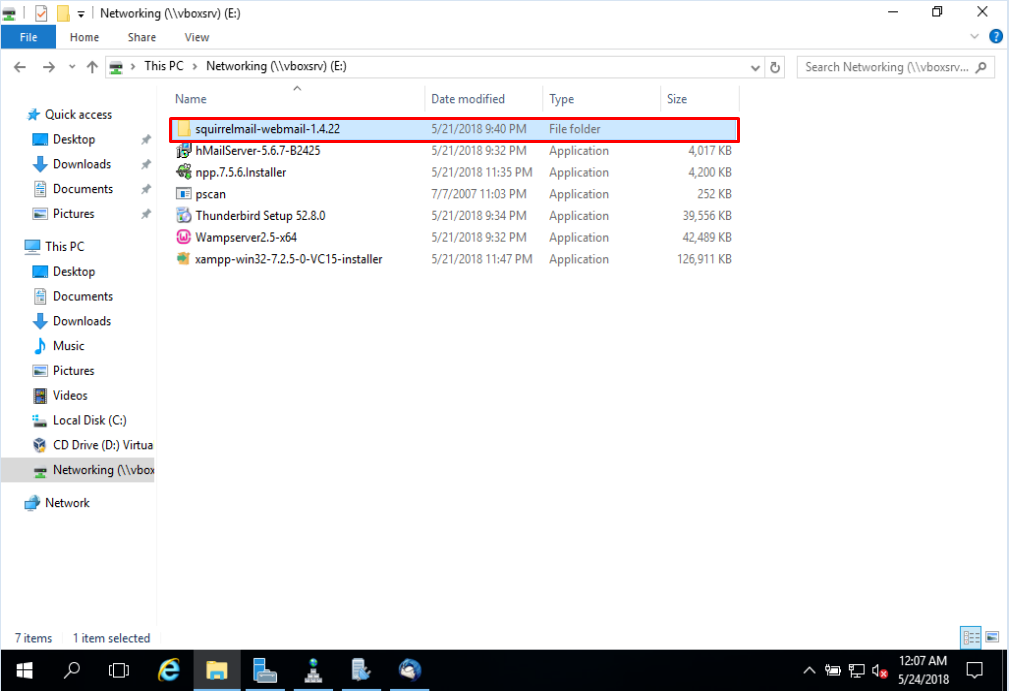This screenshot has width=1009, height=691.
Task: Sort by the Size column header
Action: (676, 99)
